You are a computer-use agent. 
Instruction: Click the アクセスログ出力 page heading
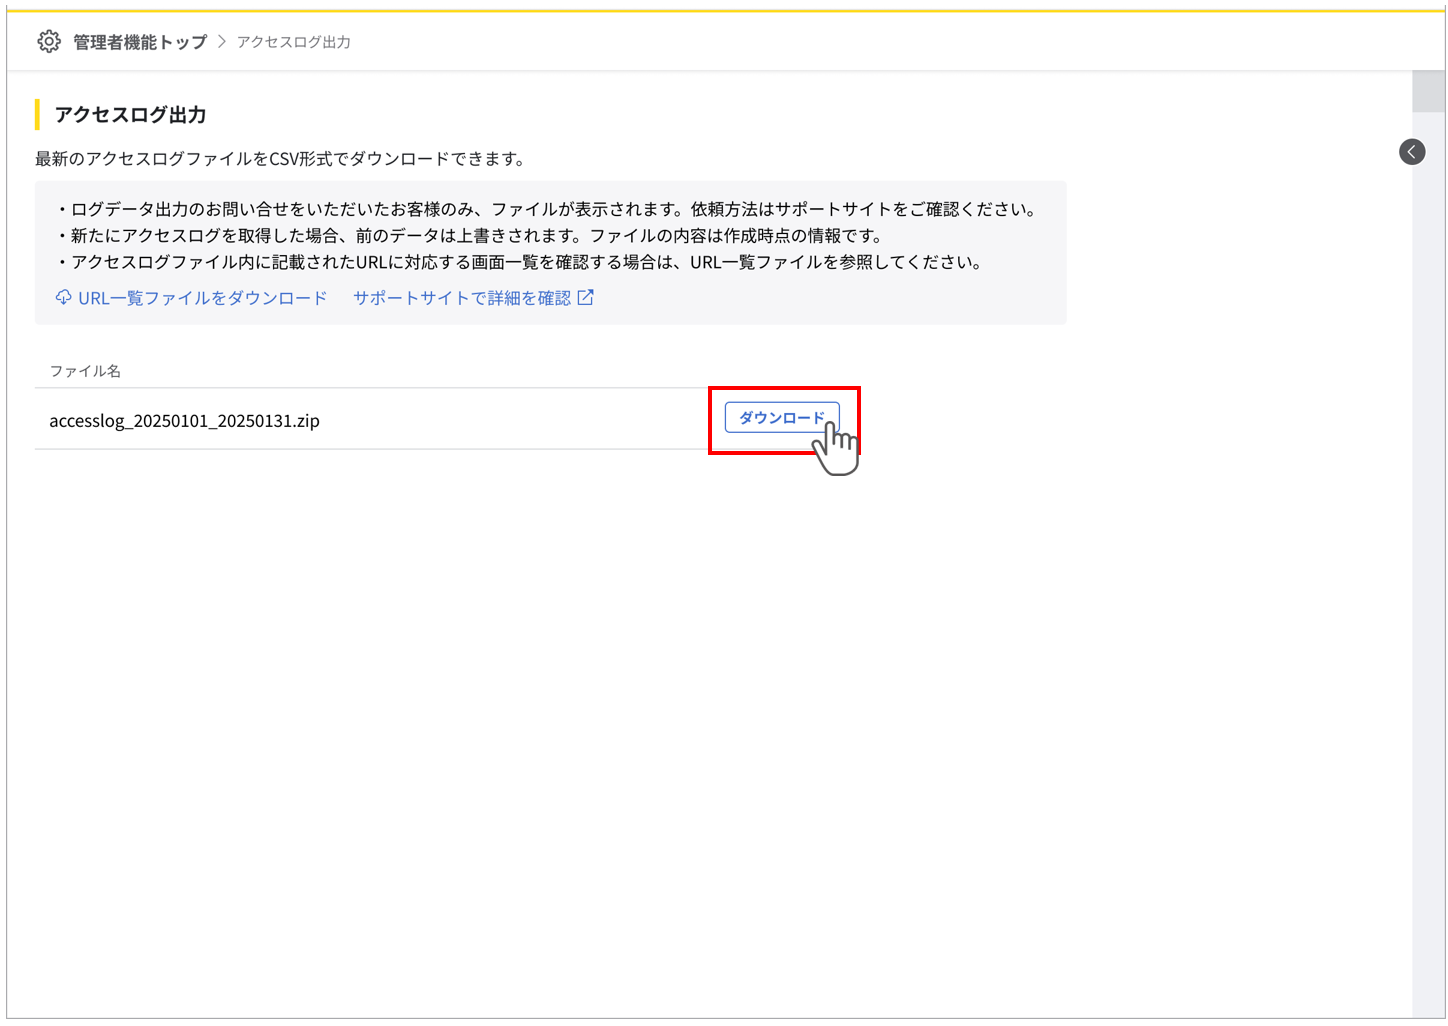click(x=130, y=115)
